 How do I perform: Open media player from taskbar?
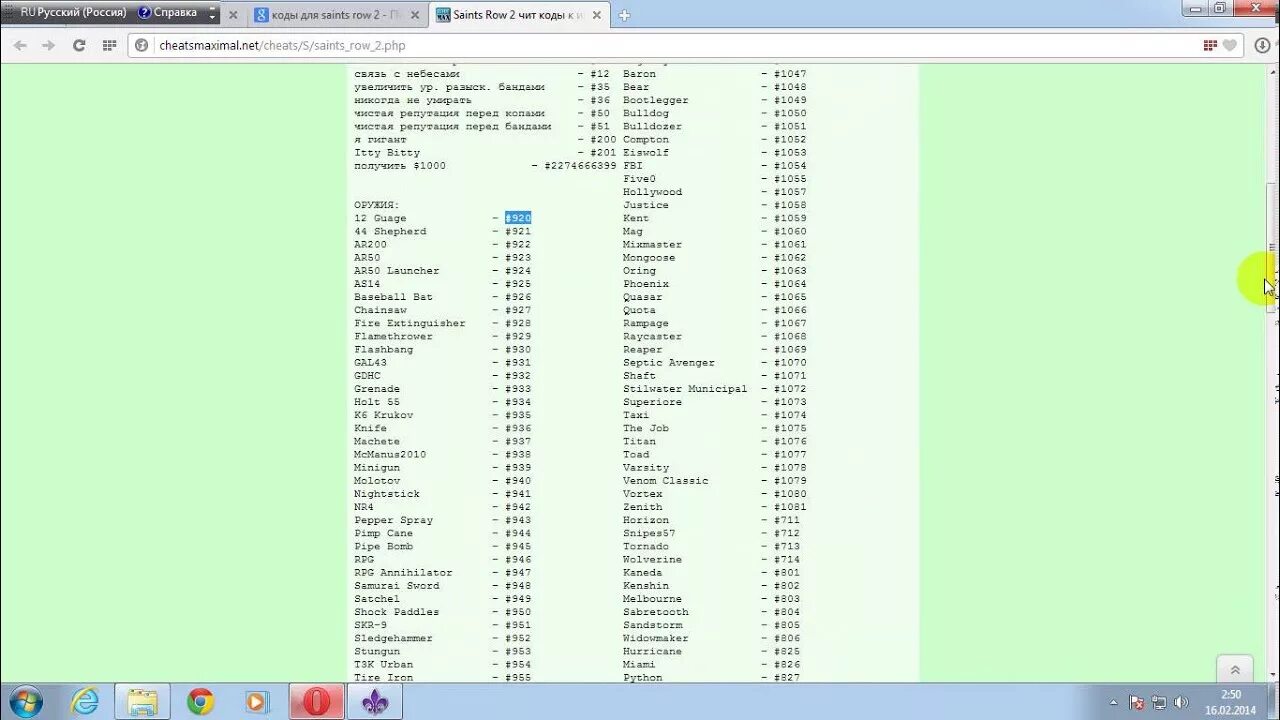[257, 701]
